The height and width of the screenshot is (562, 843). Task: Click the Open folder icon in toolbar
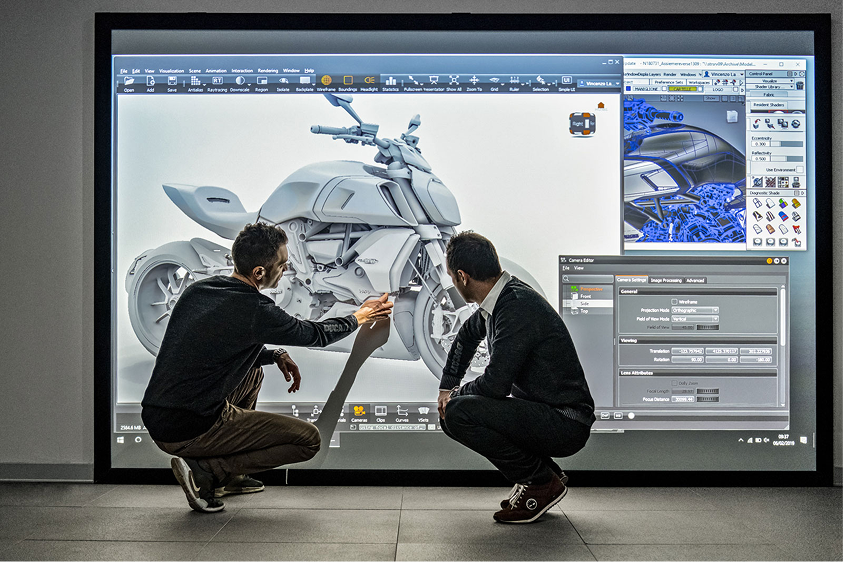pyautogui.click(x=129, y=81)
